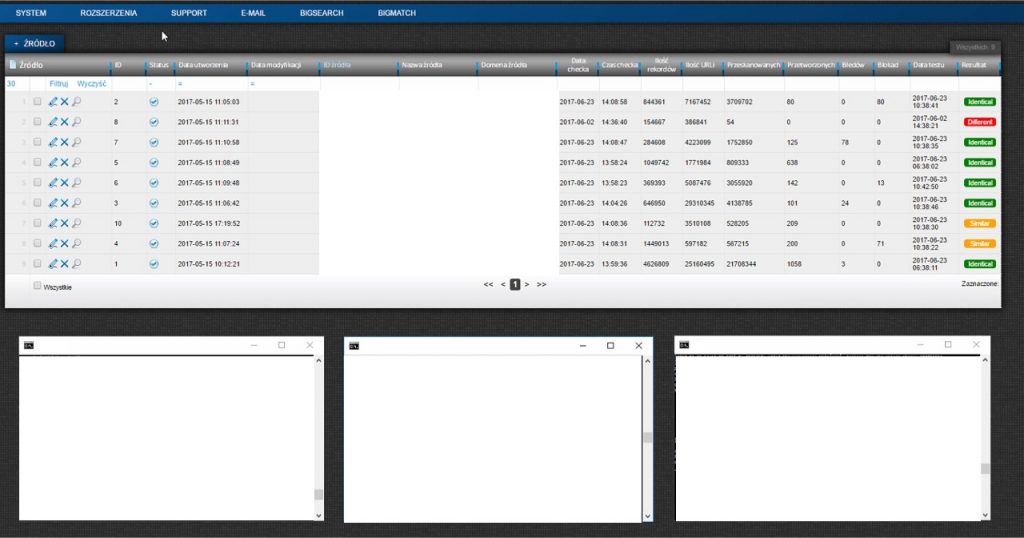This screenshot has height=538, width=1024.
Task: Delete the row with ID 8
Action: pyautogui.click(x=64, y=122)
